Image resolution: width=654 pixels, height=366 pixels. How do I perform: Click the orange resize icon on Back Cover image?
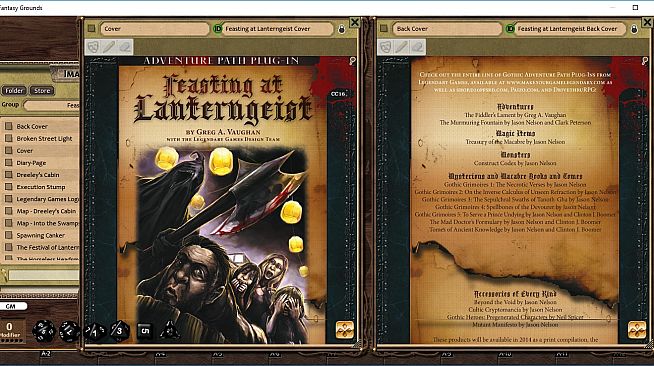[x=637, y=330]
